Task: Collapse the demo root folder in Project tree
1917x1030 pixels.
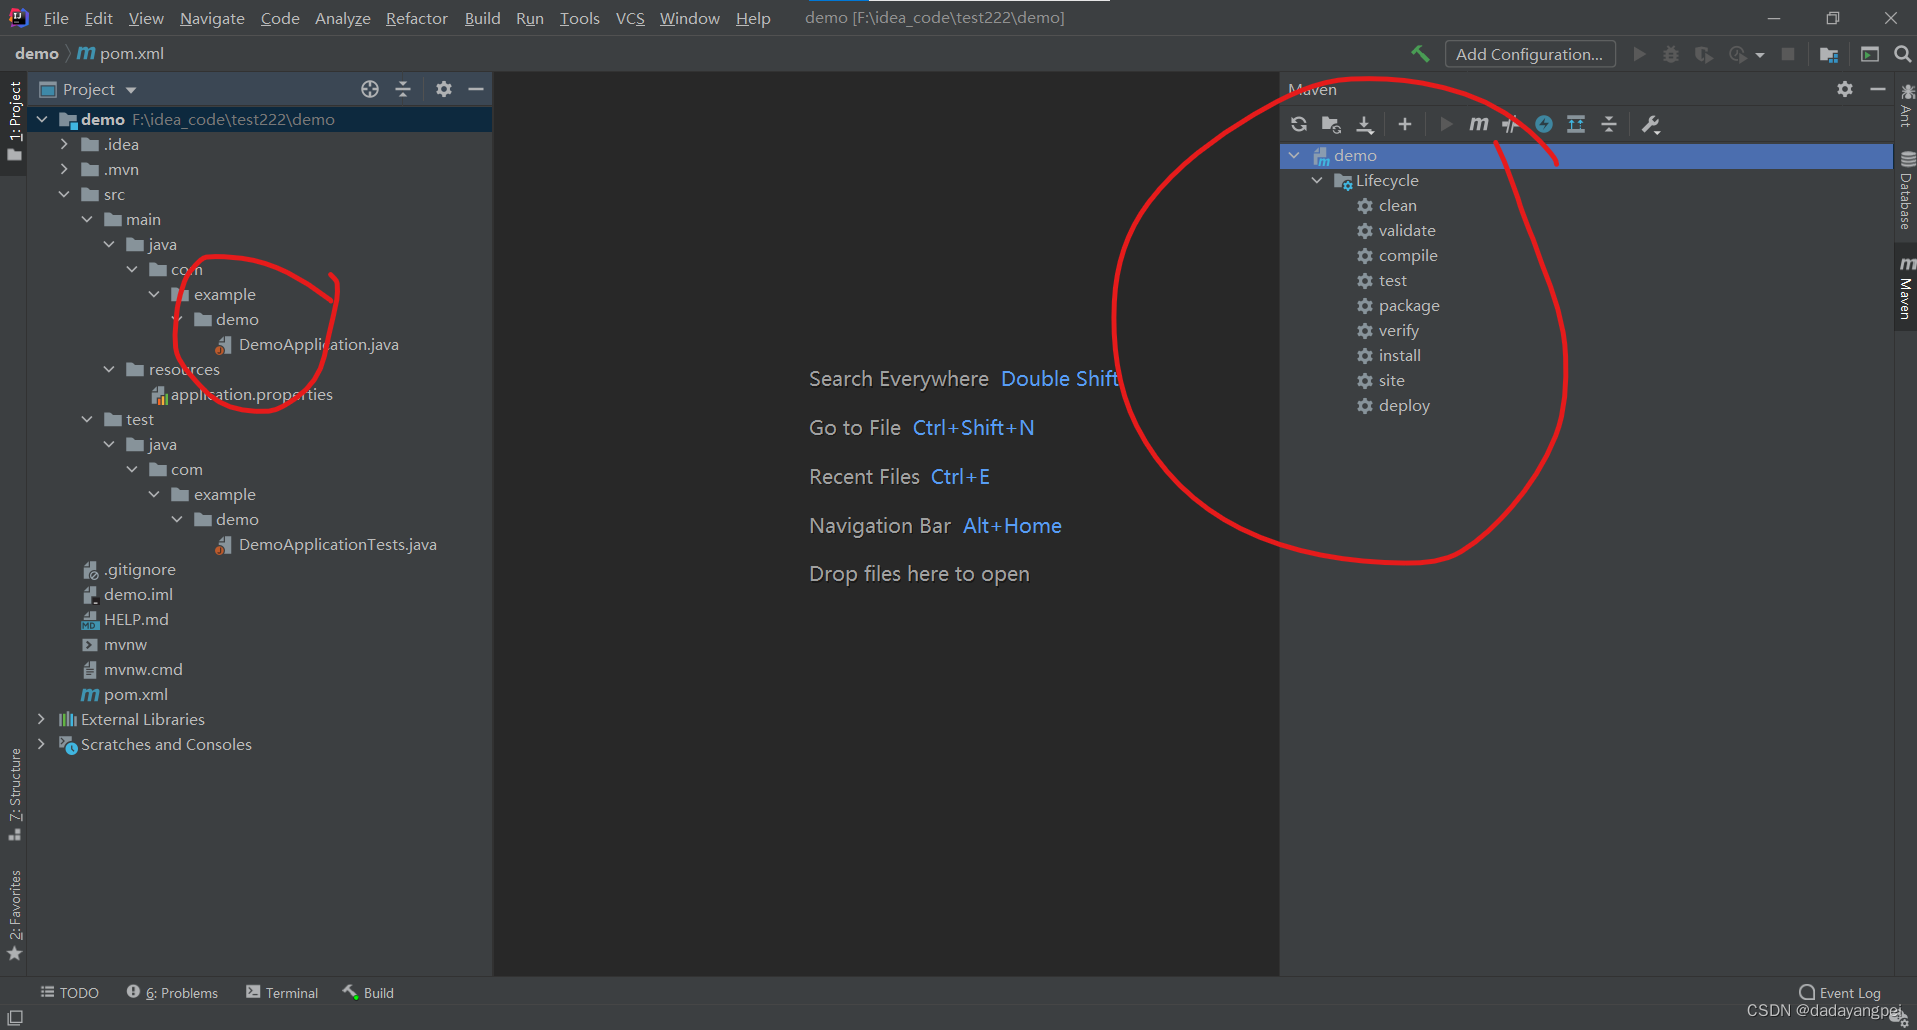Action: click(x=42, y=119)
